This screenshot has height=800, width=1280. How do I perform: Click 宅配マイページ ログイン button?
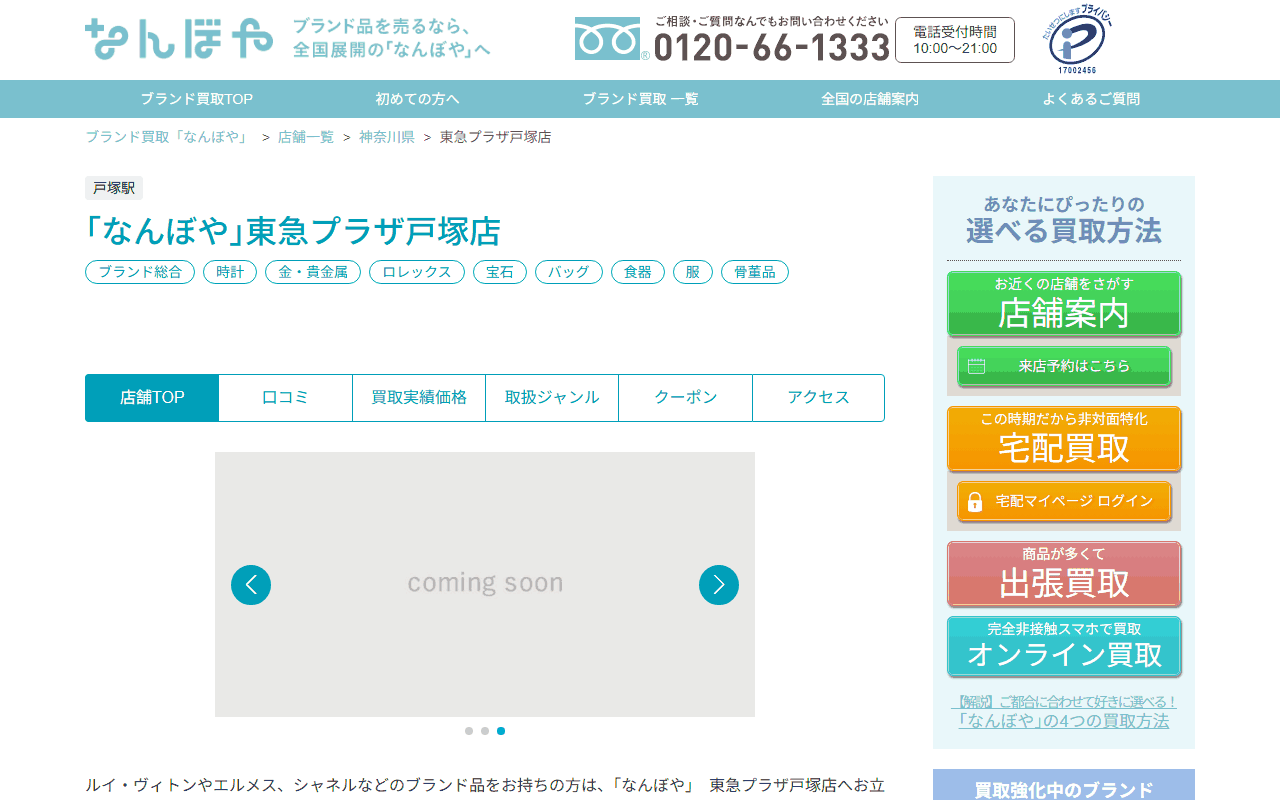pyautogui.click(x=1064, y=501)
